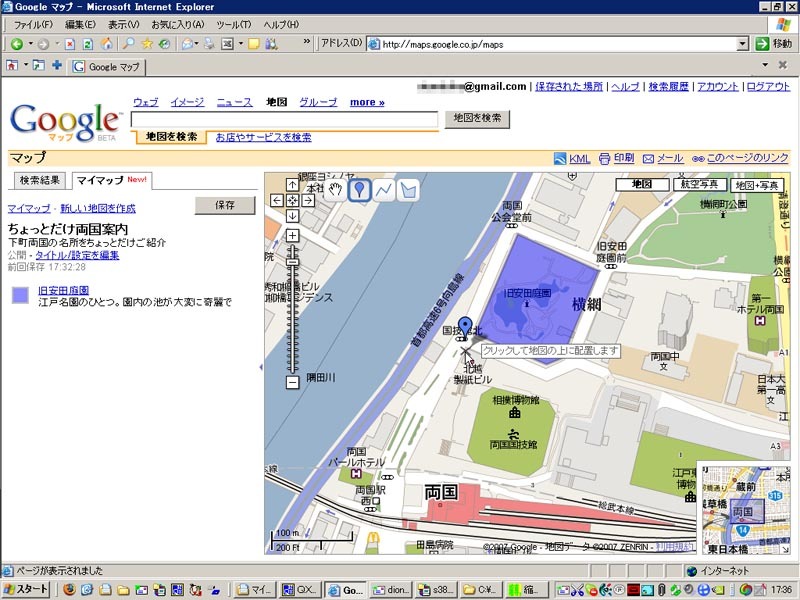Pan the map right with arrow button
The height and width of the screenshot is (600, 800).
point(308,200)
